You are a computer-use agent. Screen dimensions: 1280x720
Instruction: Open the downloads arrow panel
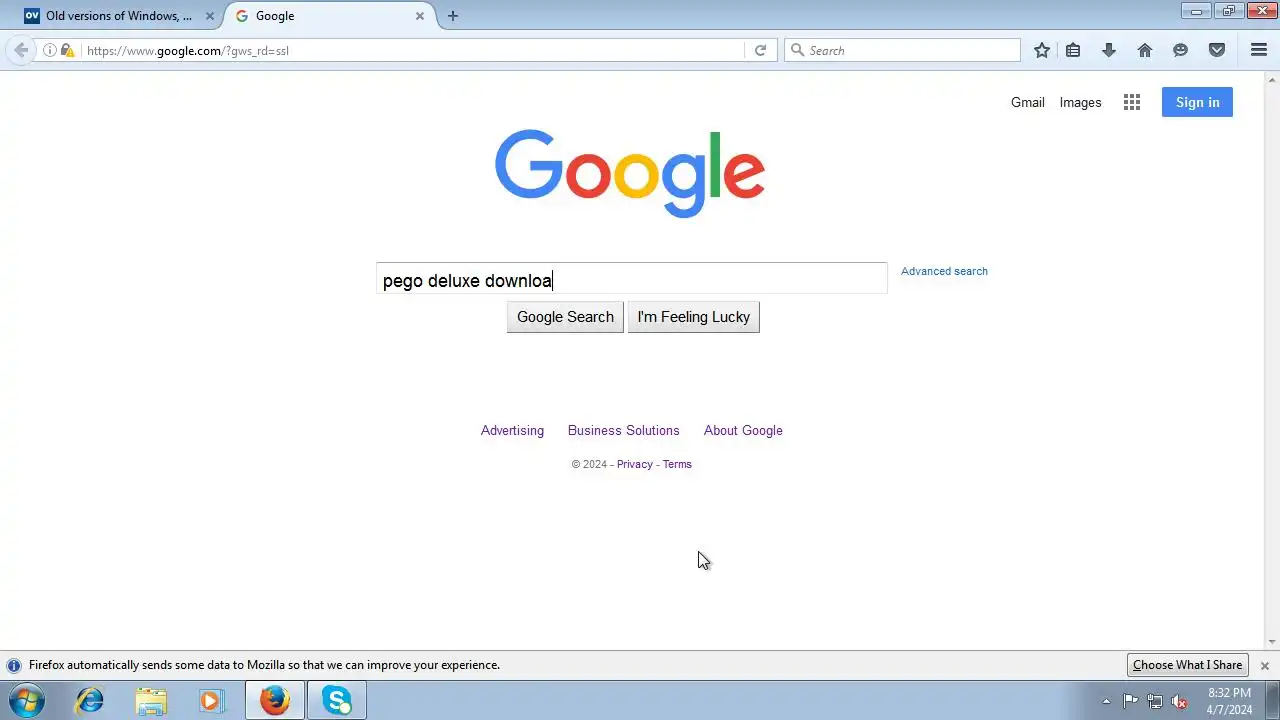[x=1109, y=50]
